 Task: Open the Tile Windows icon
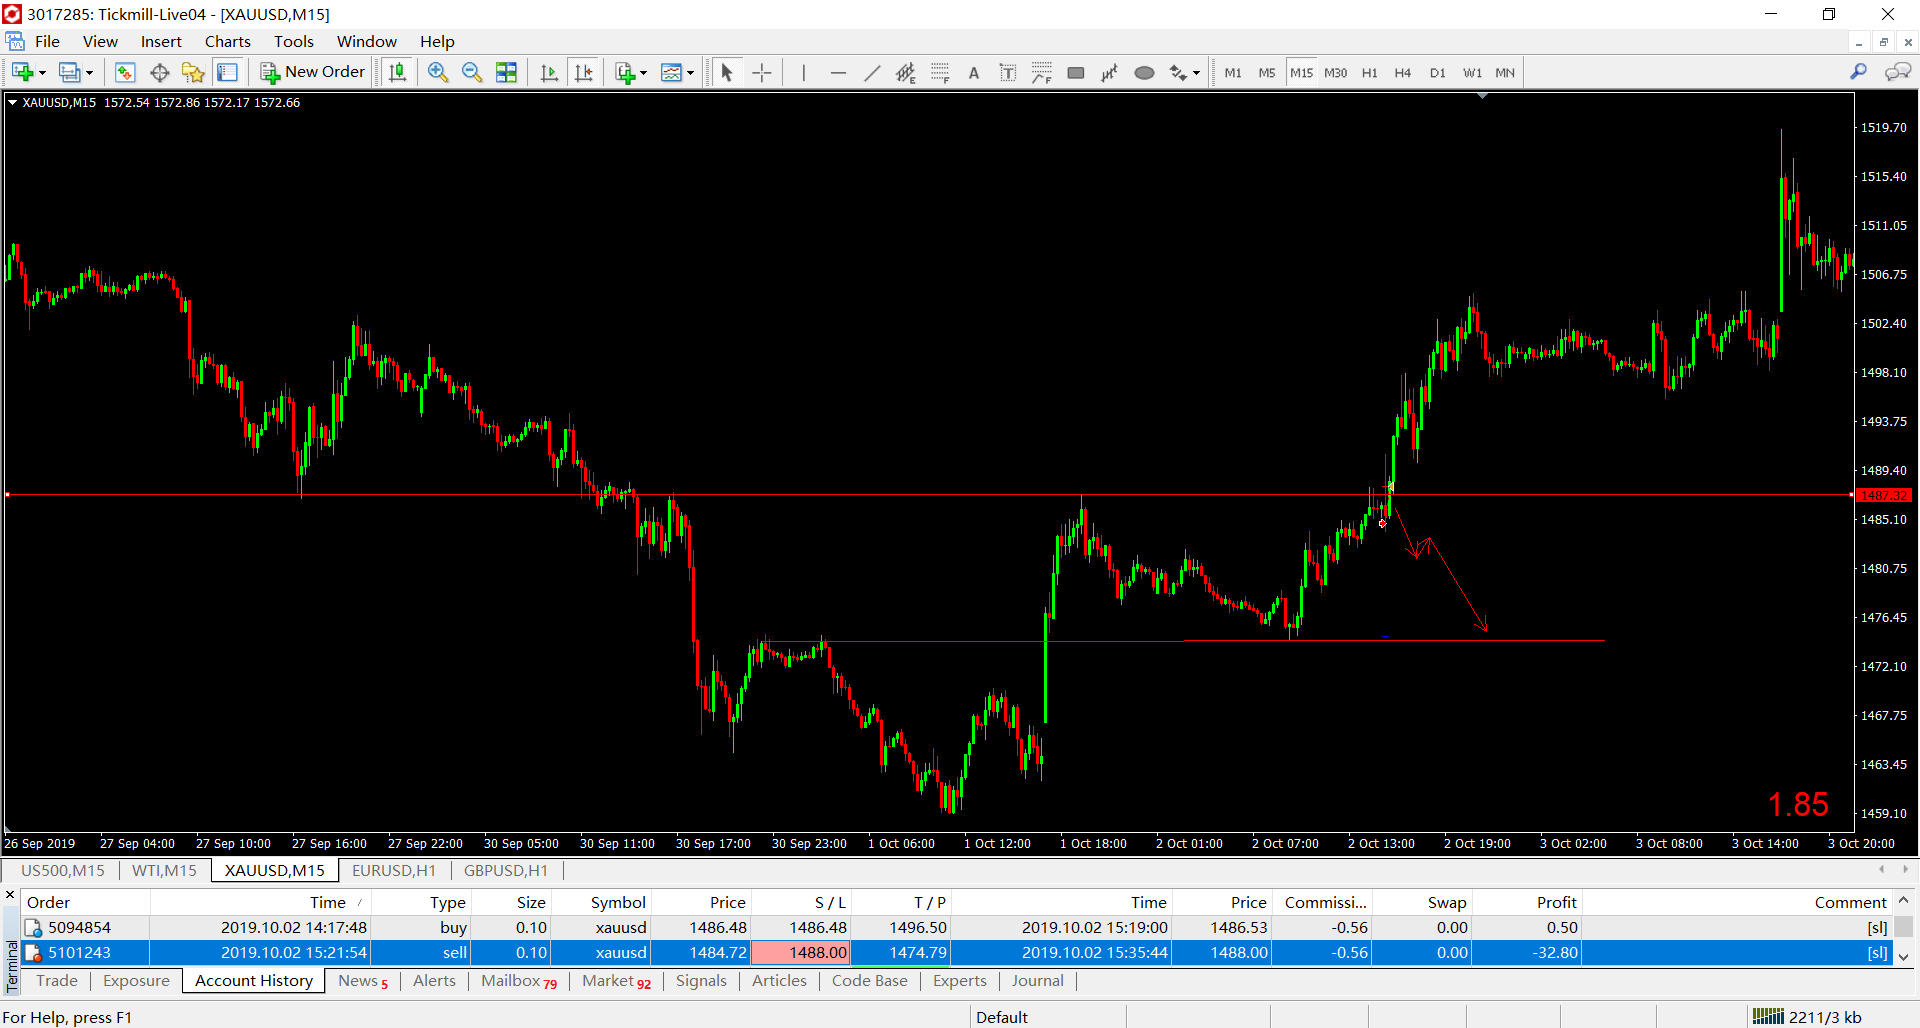coord(506,72)
